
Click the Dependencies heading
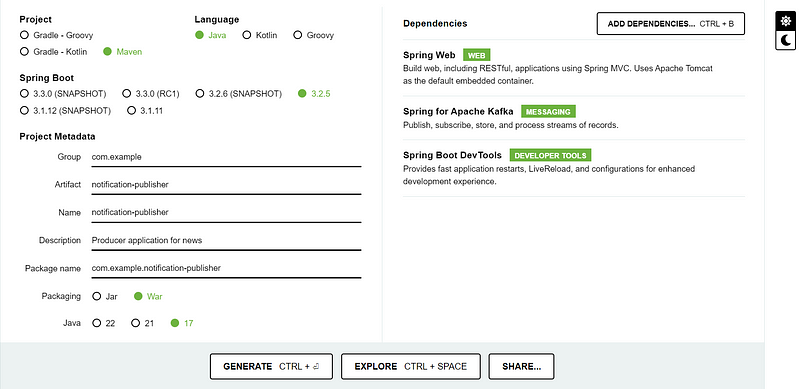click(x=435, y=23)
